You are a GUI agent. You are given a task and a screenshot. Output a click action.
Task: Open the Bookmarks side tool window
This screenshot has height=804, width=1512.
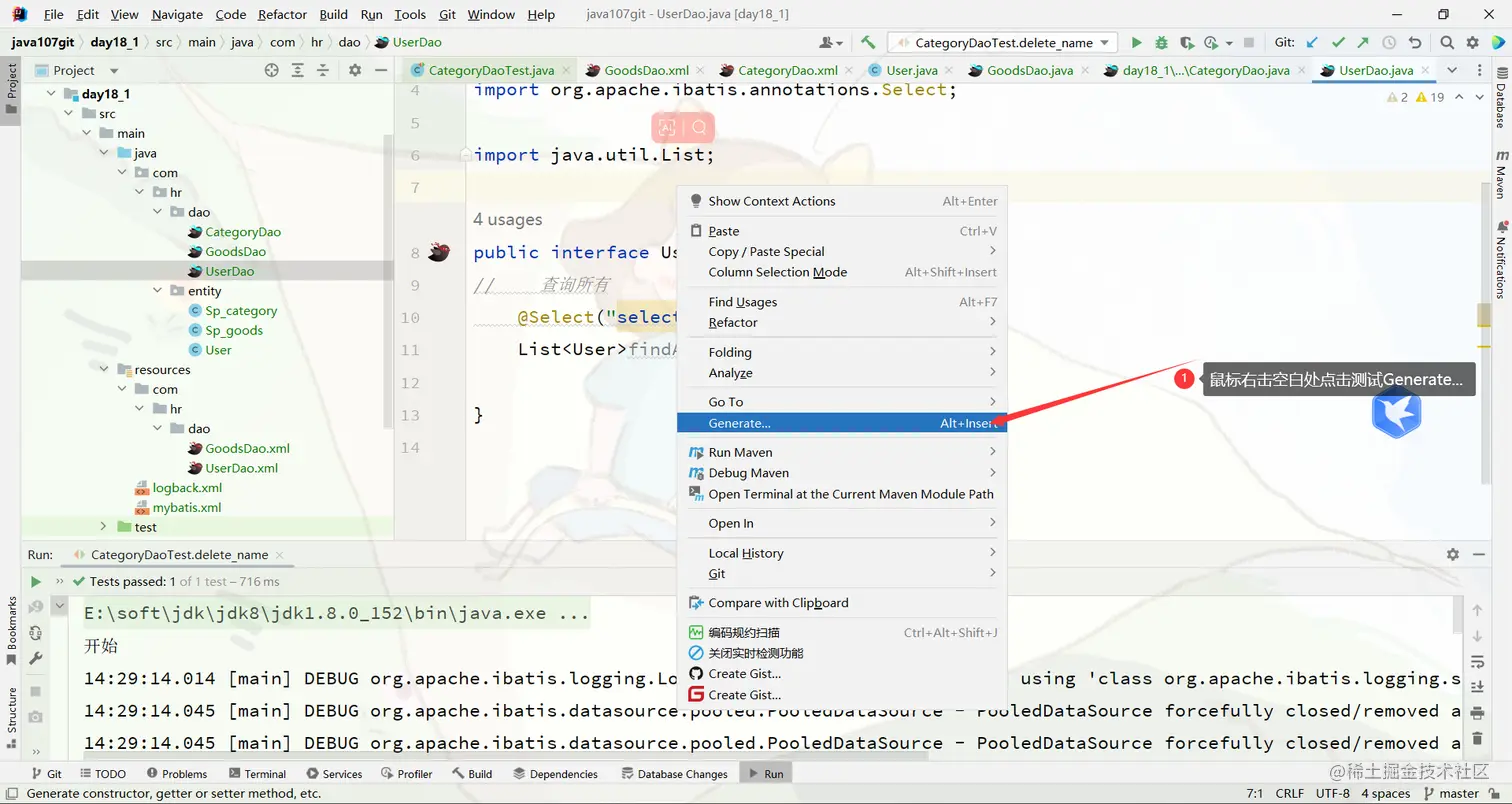coord(12,630)
